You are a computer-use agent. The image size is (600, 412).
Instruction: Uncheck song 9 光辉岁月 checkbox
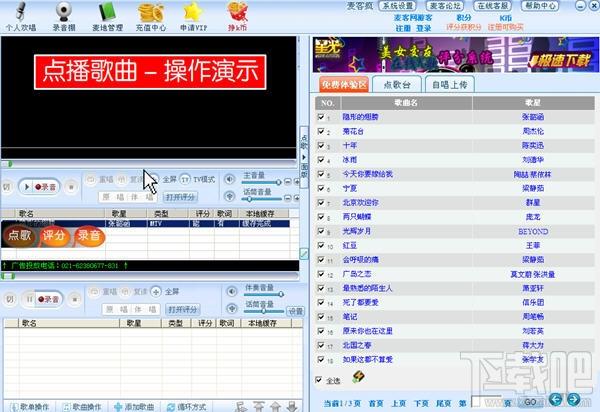(321, 231)
